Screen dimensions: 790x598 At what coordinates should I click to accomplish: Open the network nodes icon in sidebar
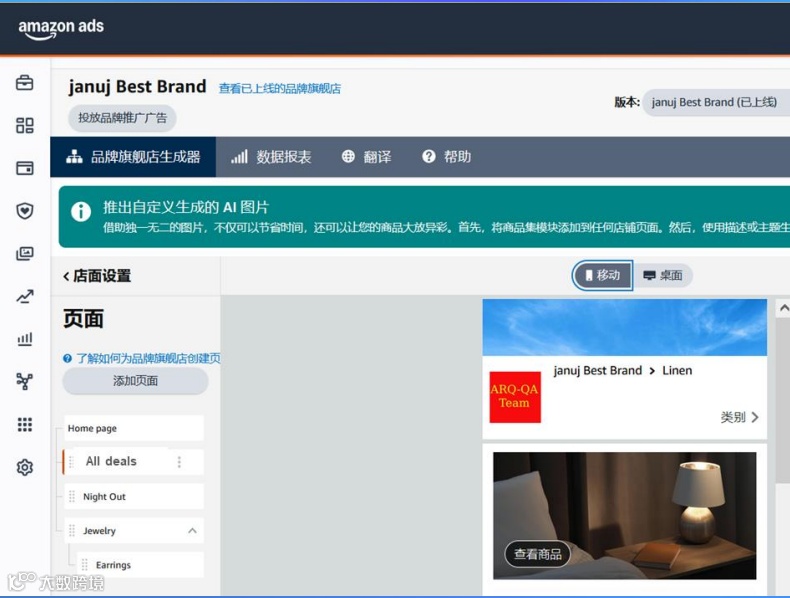25,381
